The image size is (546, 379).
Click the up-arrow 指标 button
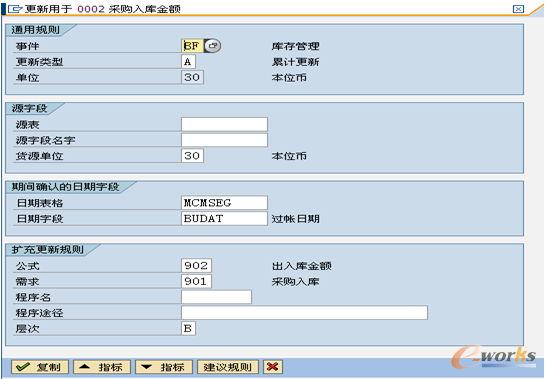coord(102,367)
